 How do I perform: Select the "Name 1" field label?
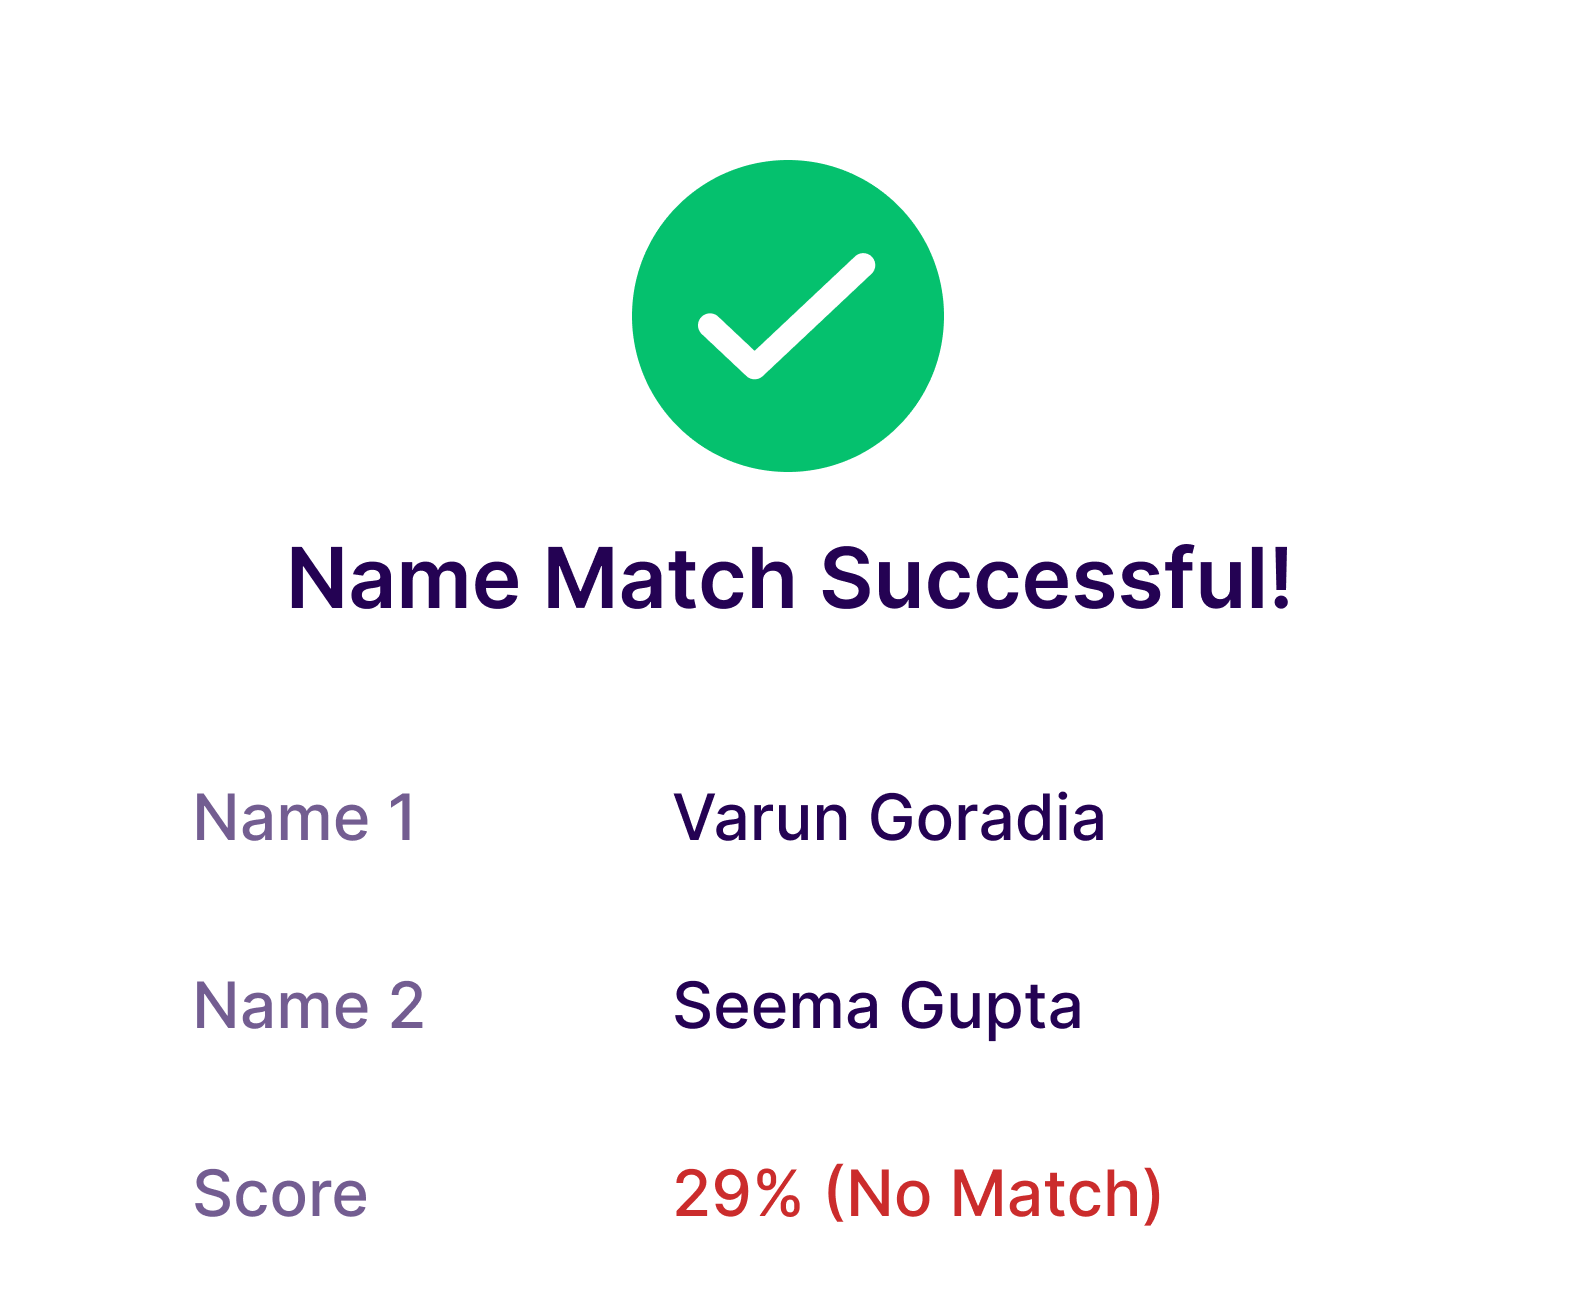pos(305,818)
